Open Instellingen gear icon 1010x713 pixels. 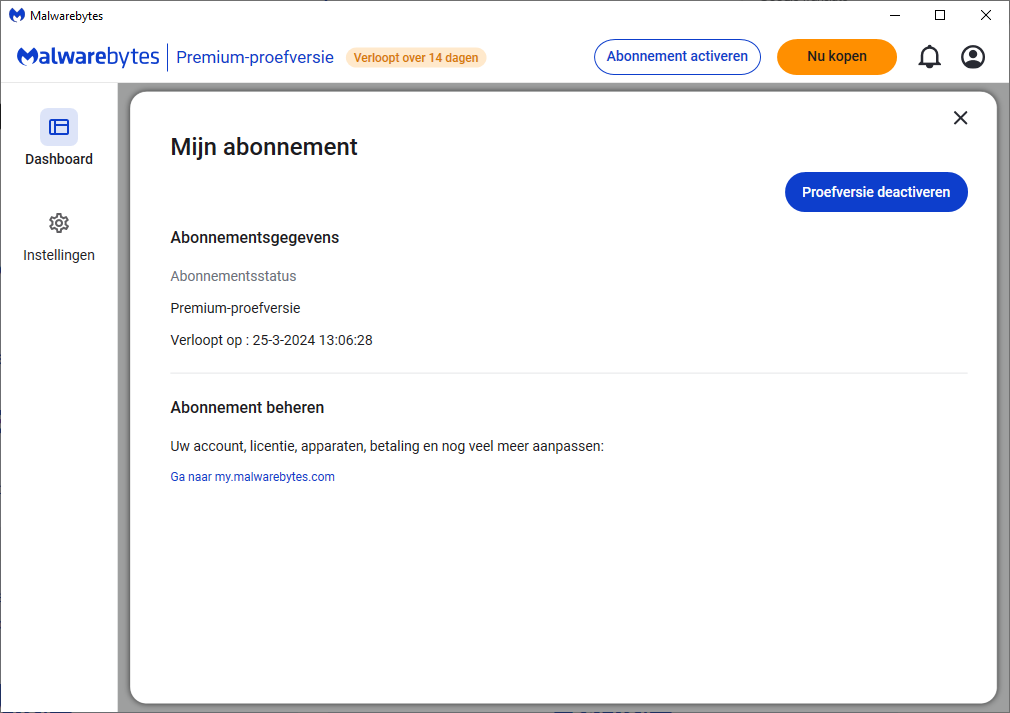point(59,223)
